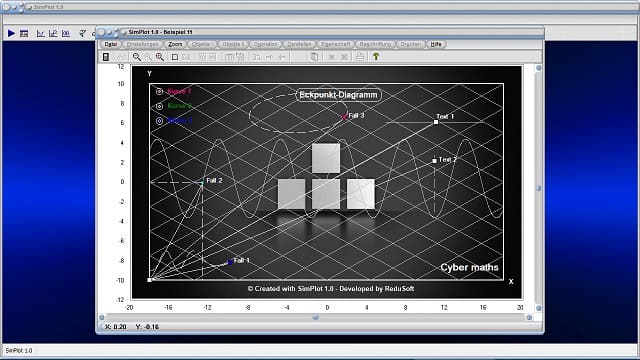640x360 pixels.
Task: Click the Fall 2 point marker
Action: coord(202,182)
